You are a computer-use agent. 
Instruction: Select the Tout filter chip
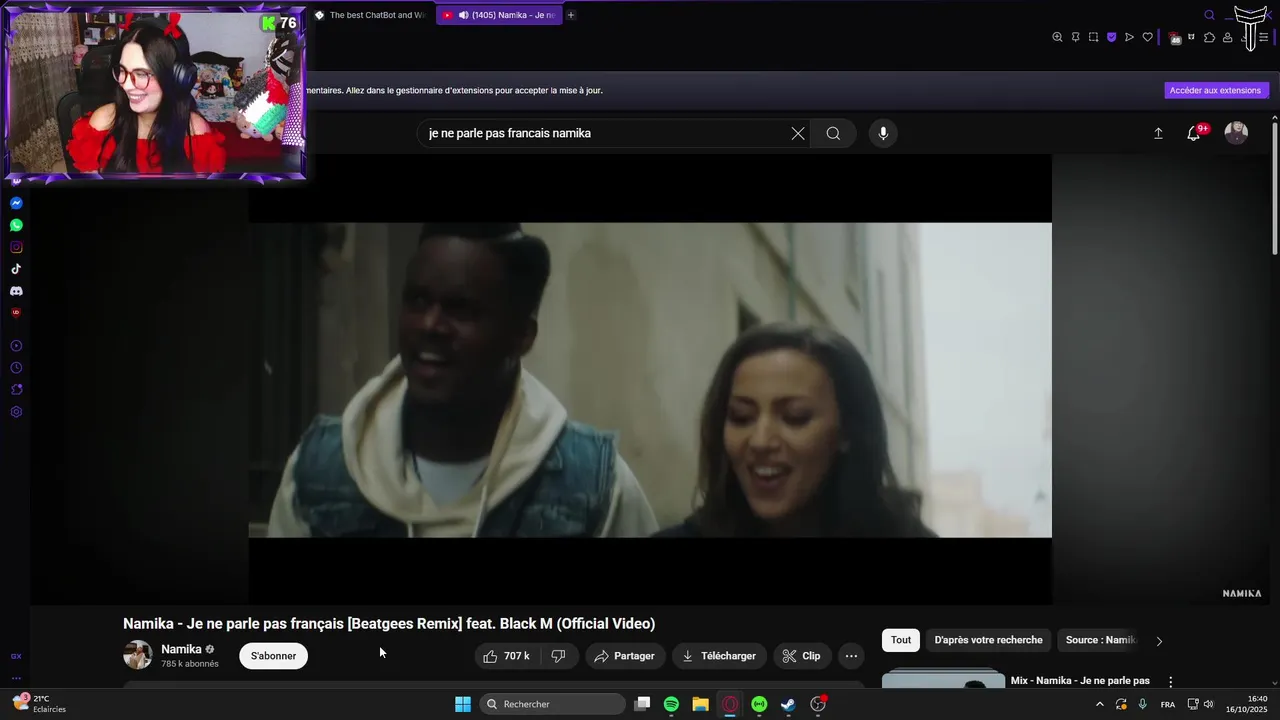901,640
